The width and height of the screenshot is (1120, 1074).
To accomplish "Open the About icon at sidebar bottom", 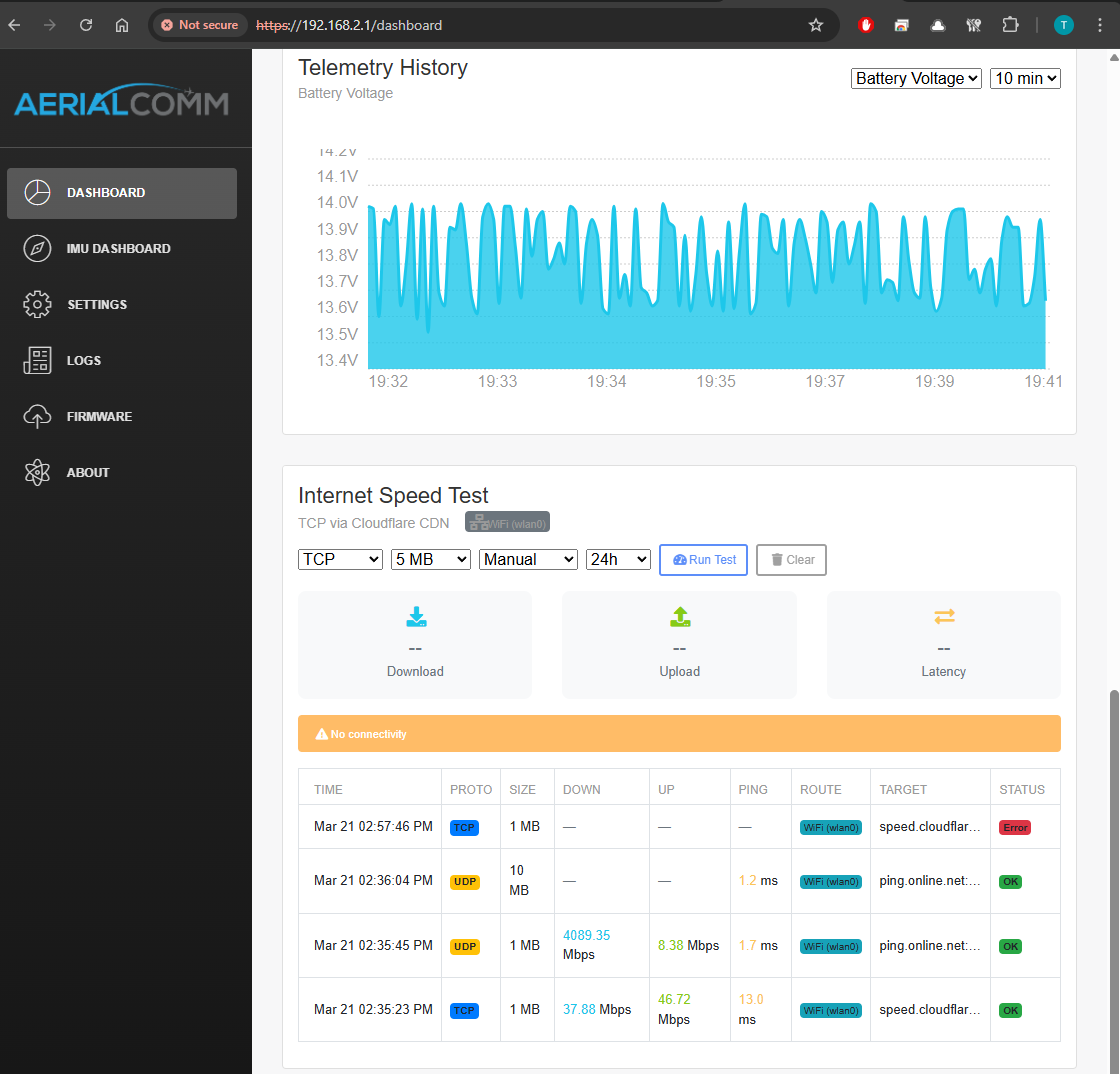I will click(38, 472).
